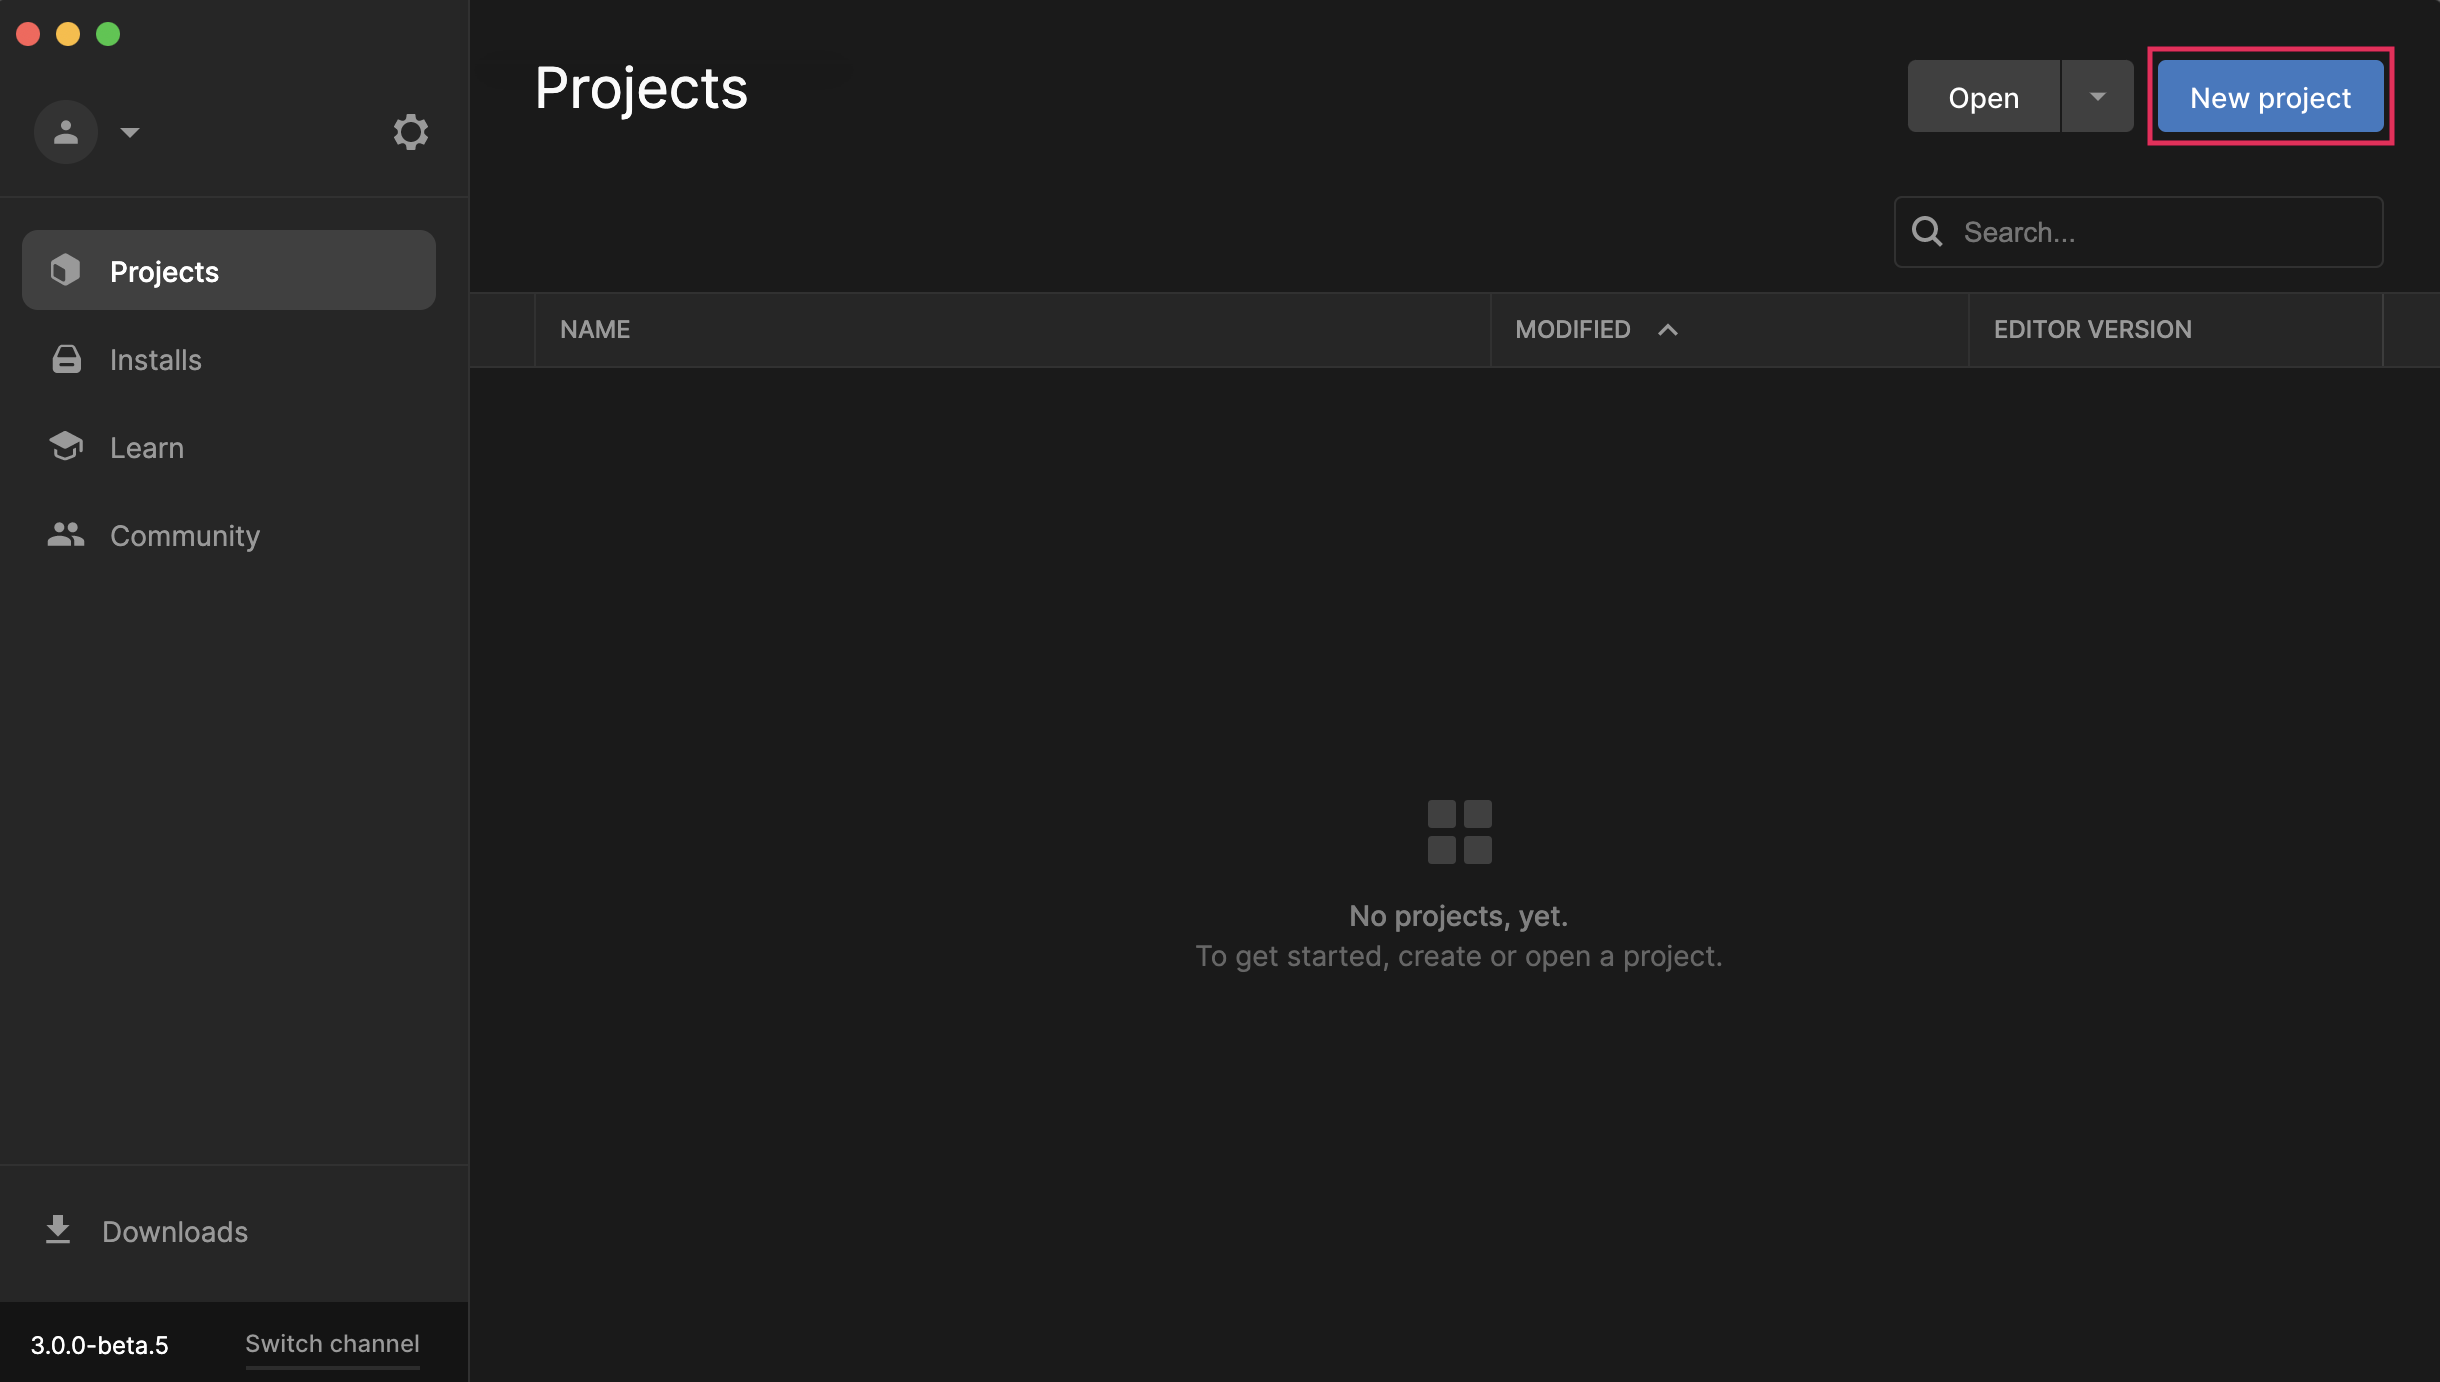This screenshot has width=2440, height=1382.
Task: Expand the account dropdown arrow
Action: pos(130,132)
